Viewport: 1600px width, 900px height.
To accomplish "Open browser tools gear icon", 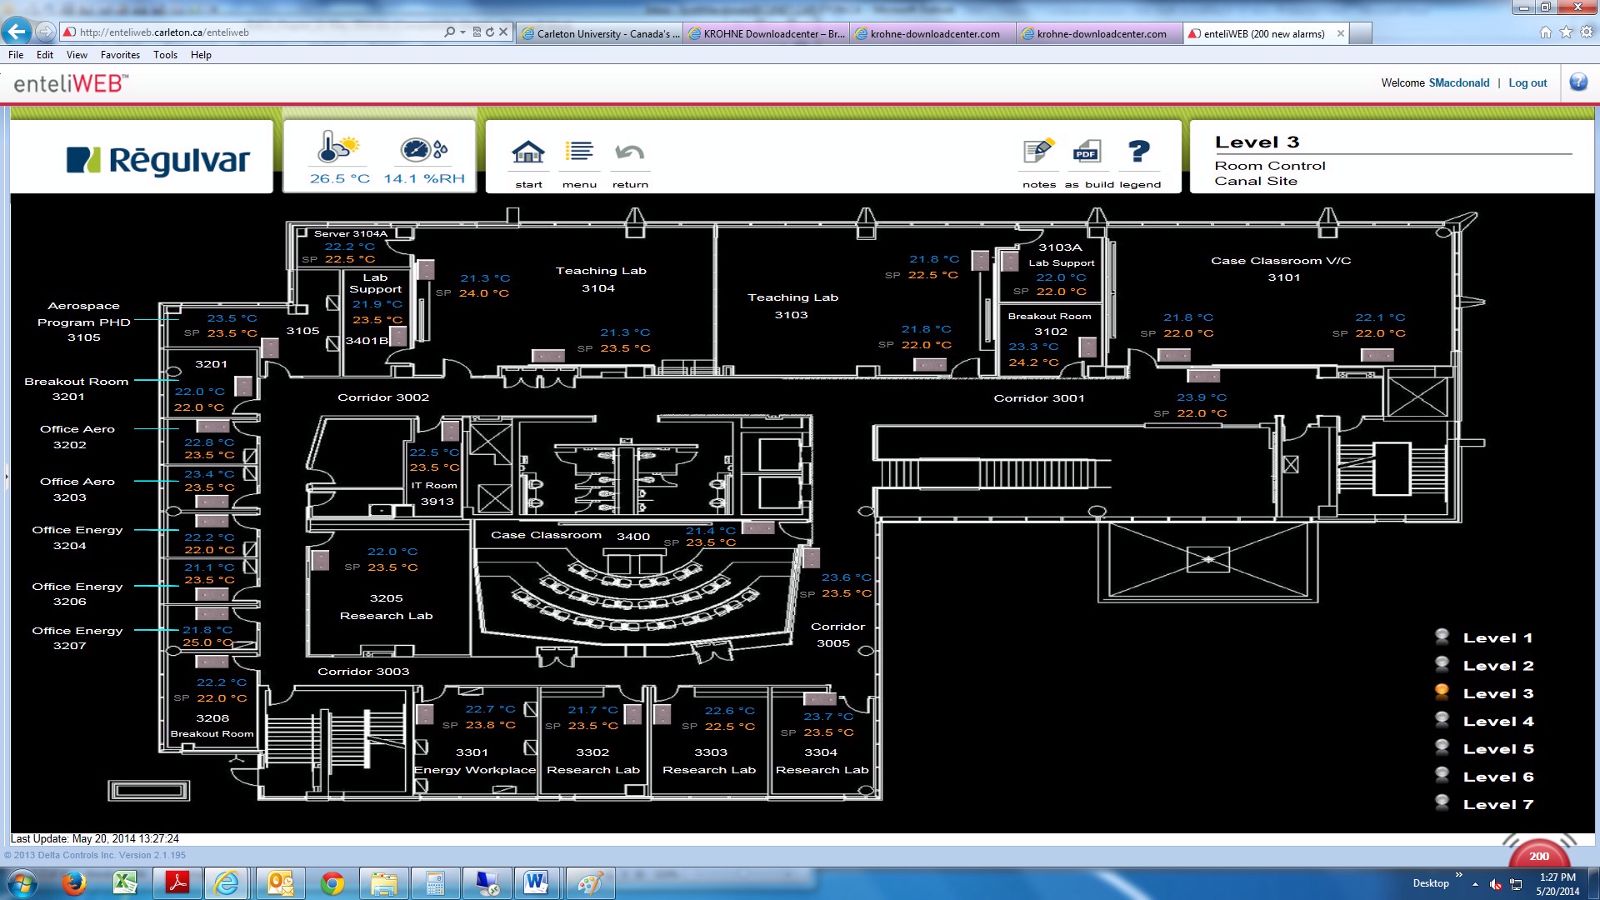I will coord(1586,32).
